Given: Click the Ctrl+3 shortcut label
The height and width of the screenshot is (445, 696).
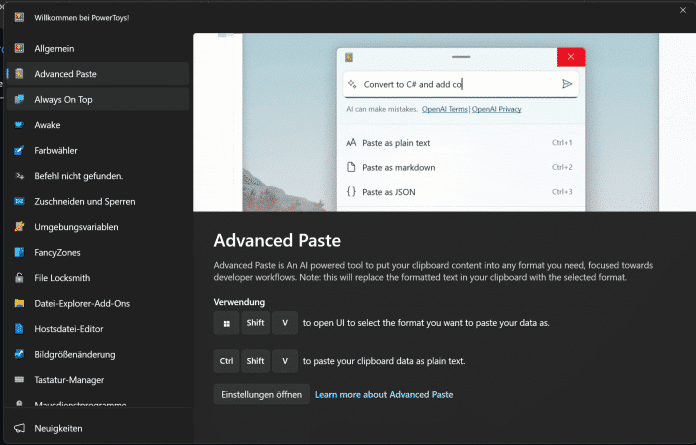Looking at the screenshot, I should coord(562,192).
